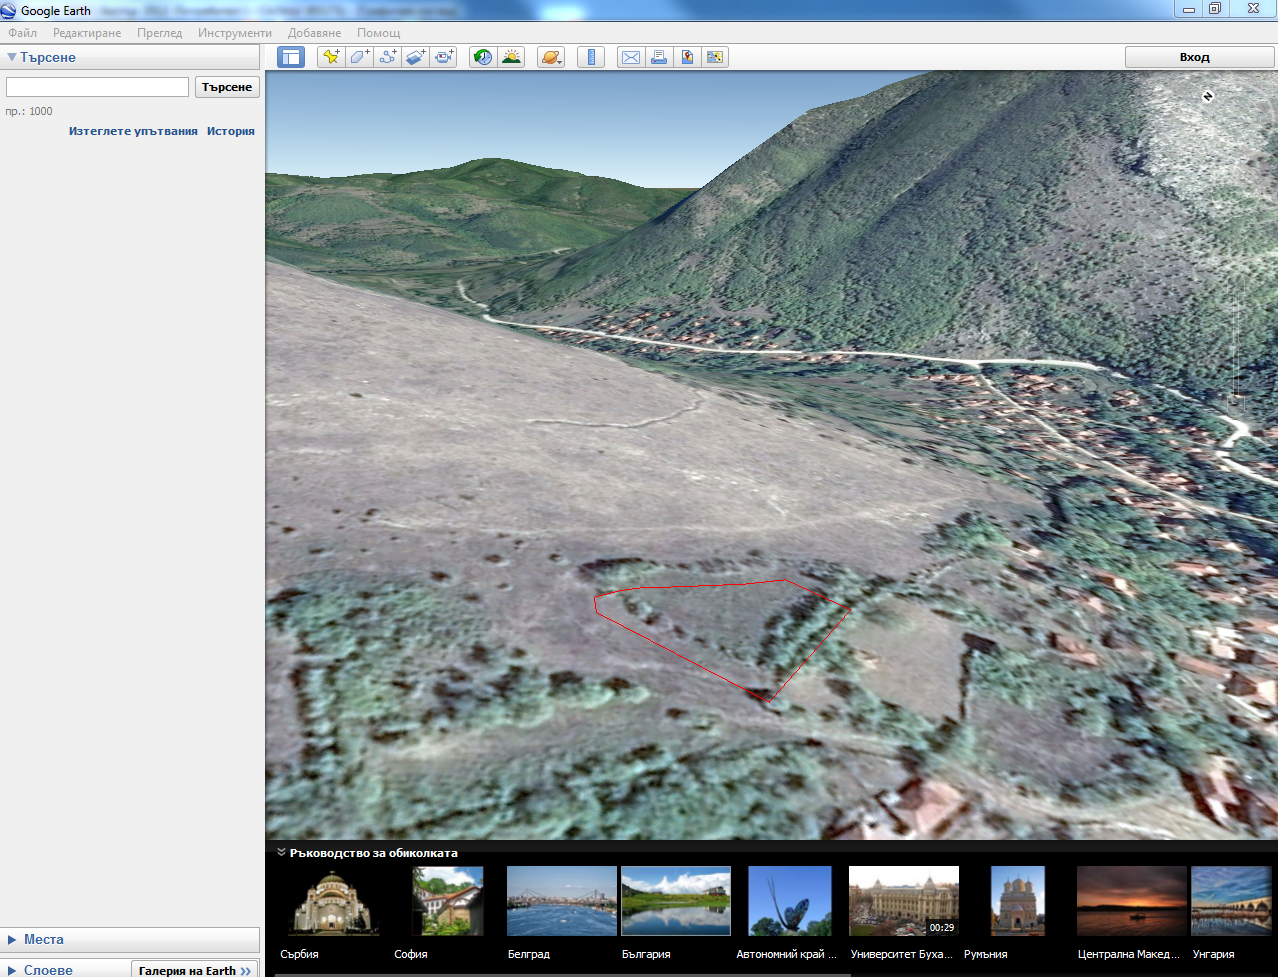Click the add polygon tool
Viewport: 1278px width, 977px height.
tap(359, 57)
